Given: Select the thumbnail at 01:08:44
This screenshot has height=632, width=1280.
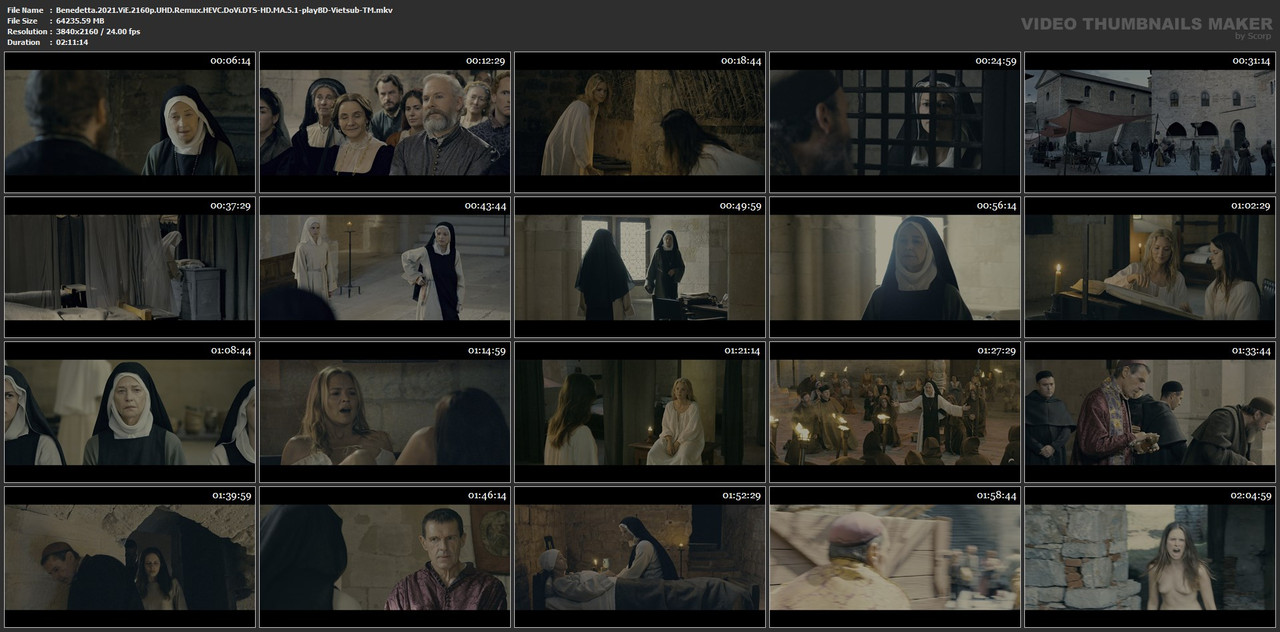Looking at the screenshot, I should [x=129, y=412].
